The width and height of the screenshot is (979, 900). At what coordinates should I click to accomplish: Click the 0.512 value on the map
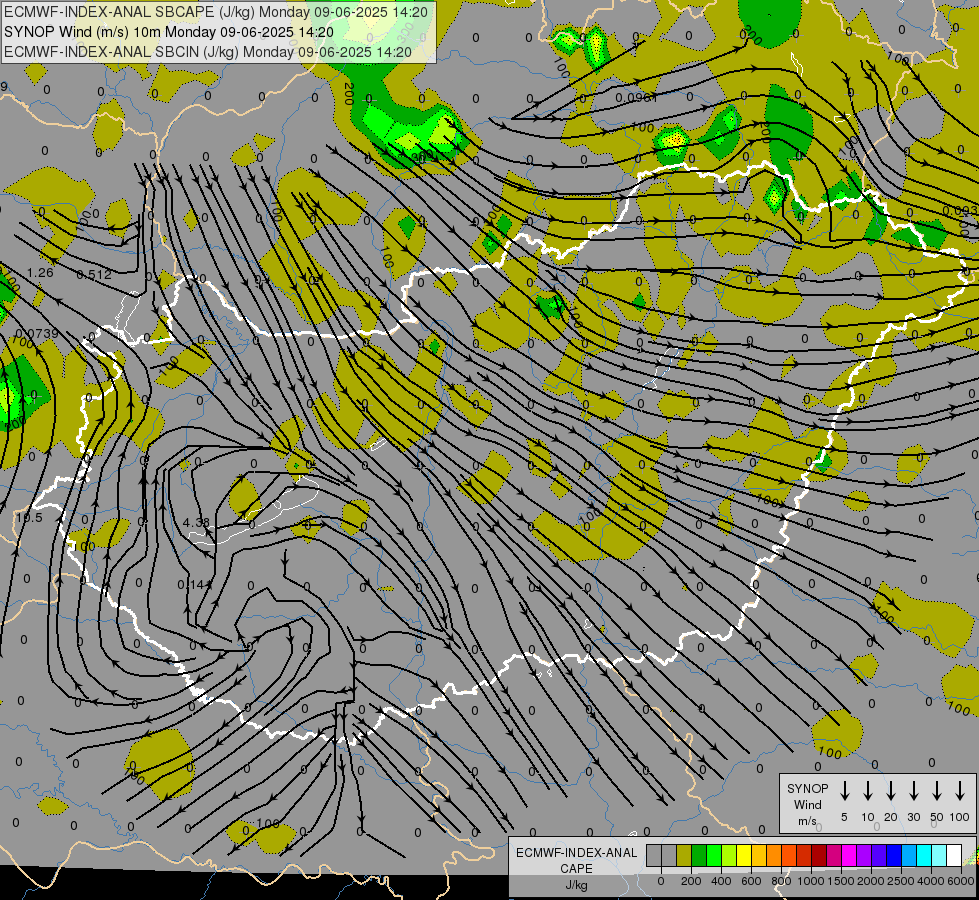94,274
